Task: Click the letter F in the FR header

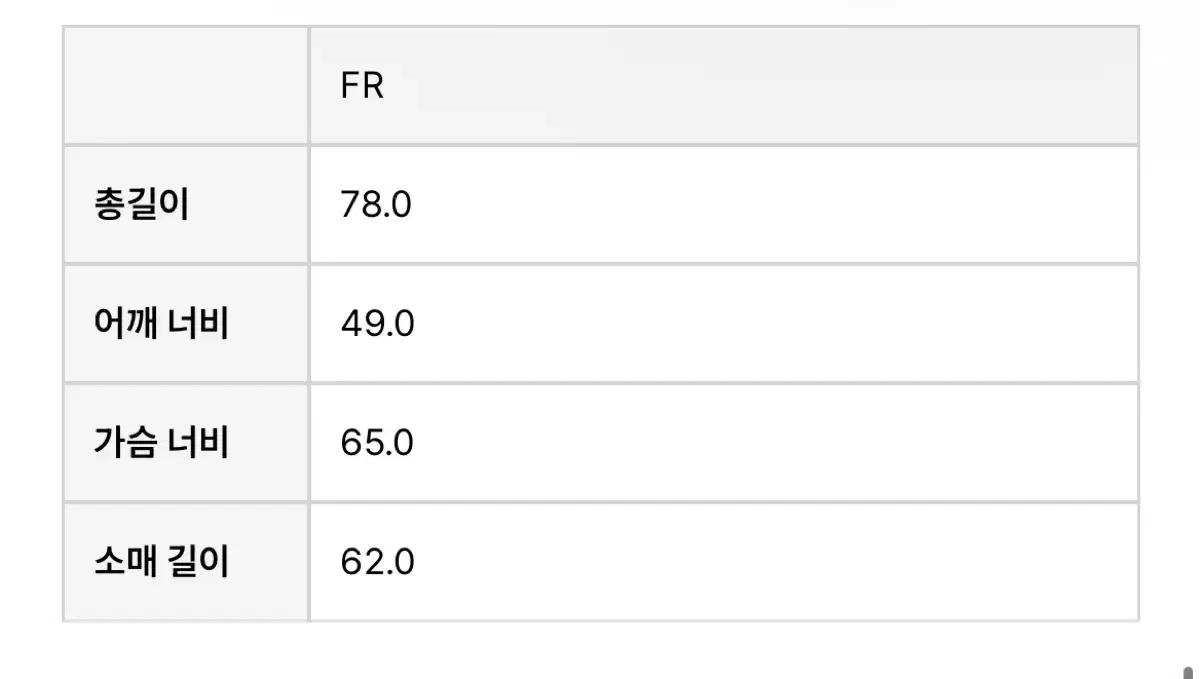Action: [350, 86]
